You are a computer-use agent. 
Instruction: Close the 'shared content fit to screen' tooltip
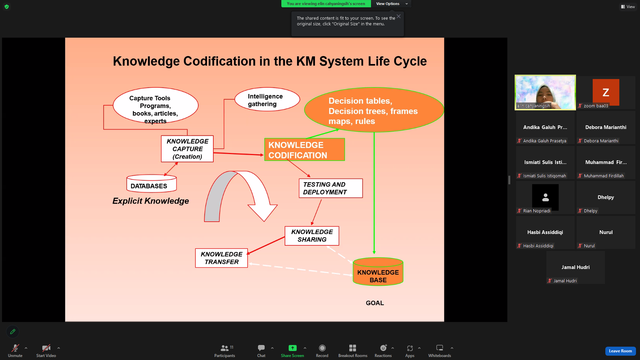pos(398,16)
